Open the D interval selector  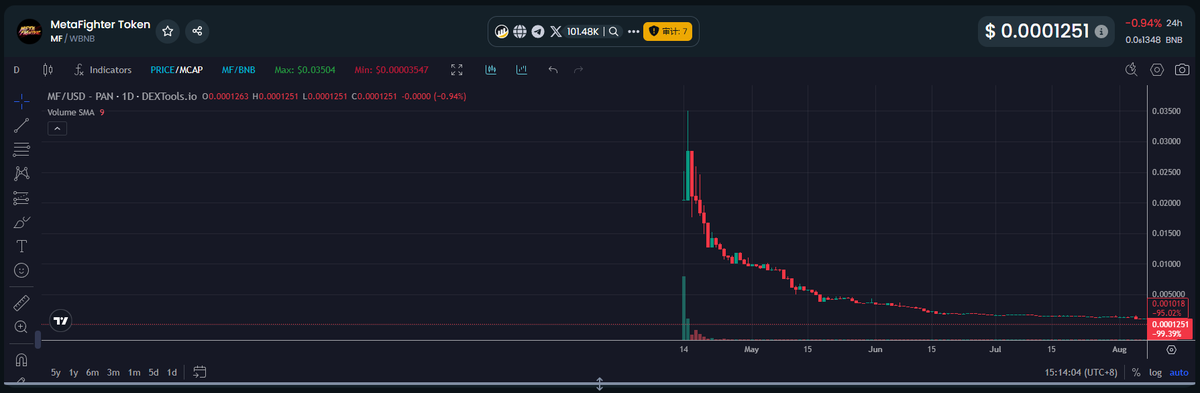click(x=17, y=70)
